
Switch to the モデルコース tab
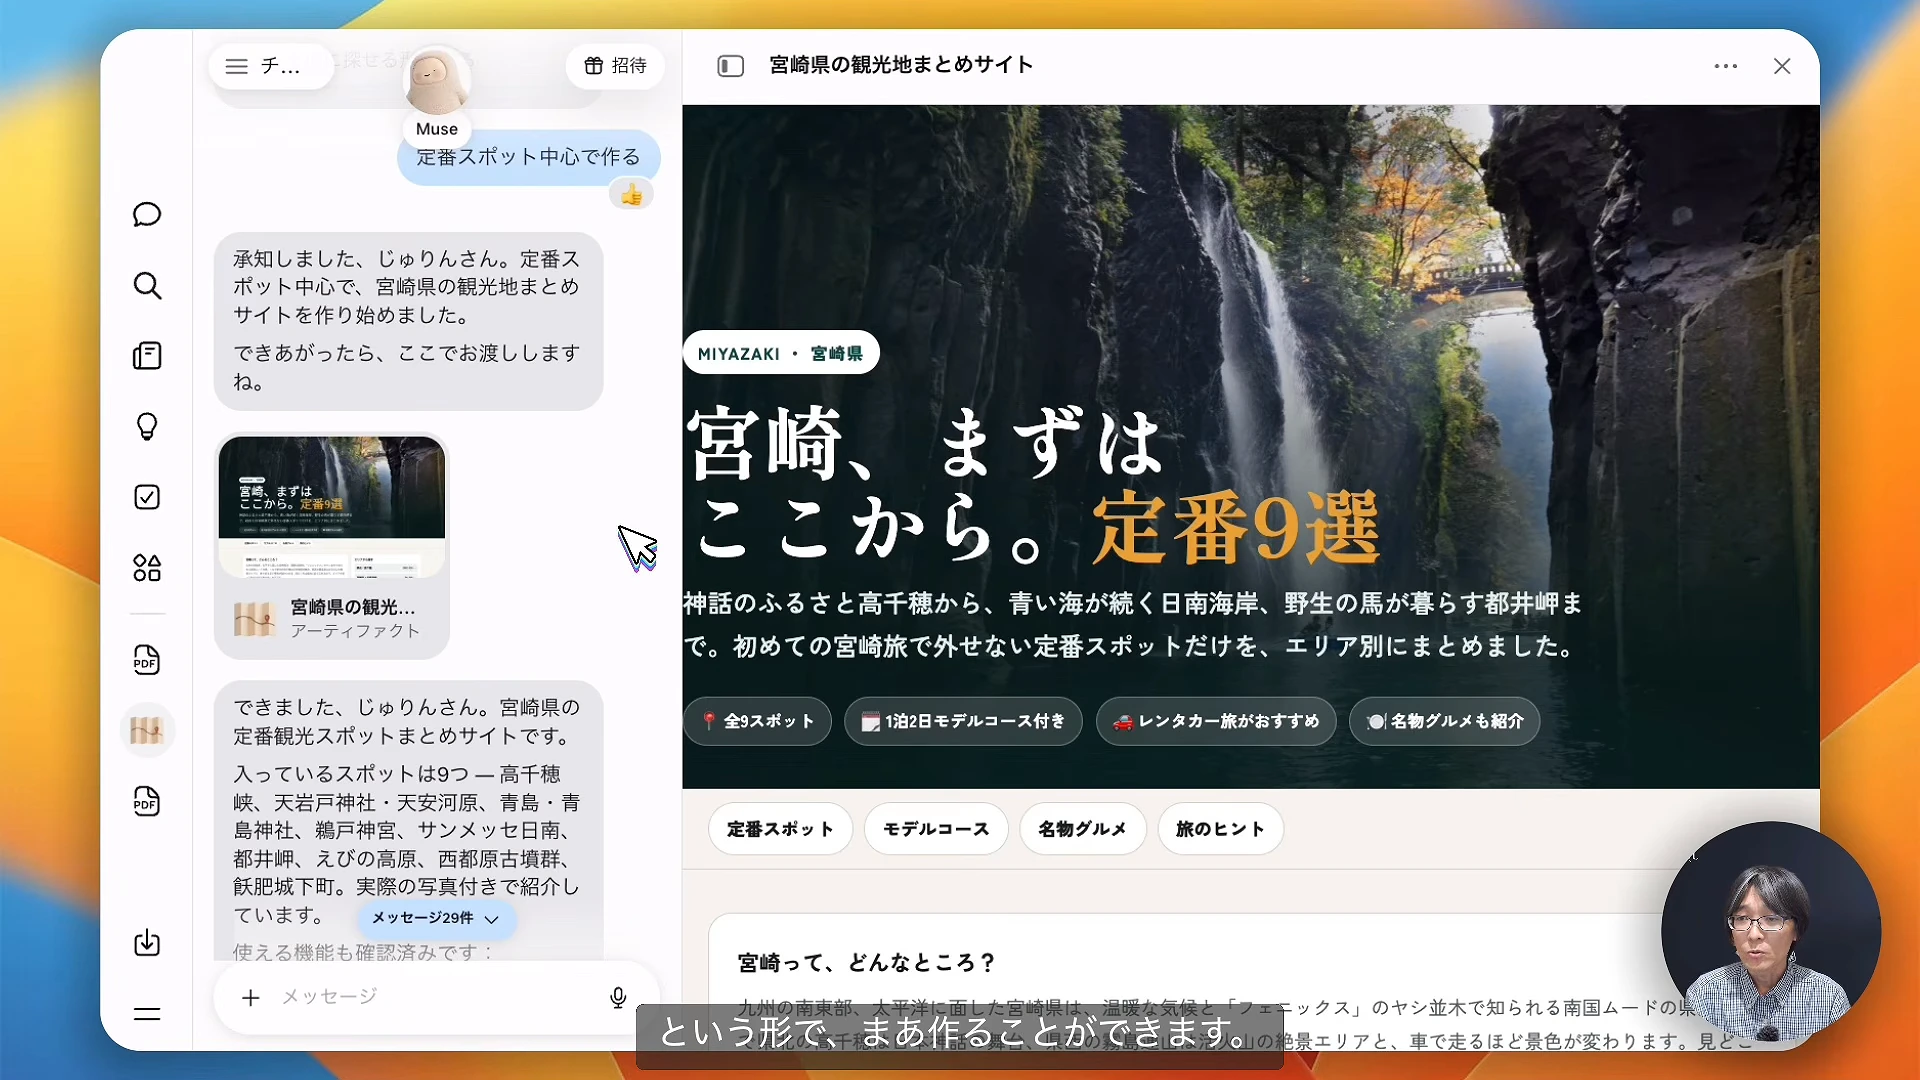tap(936, 829)
